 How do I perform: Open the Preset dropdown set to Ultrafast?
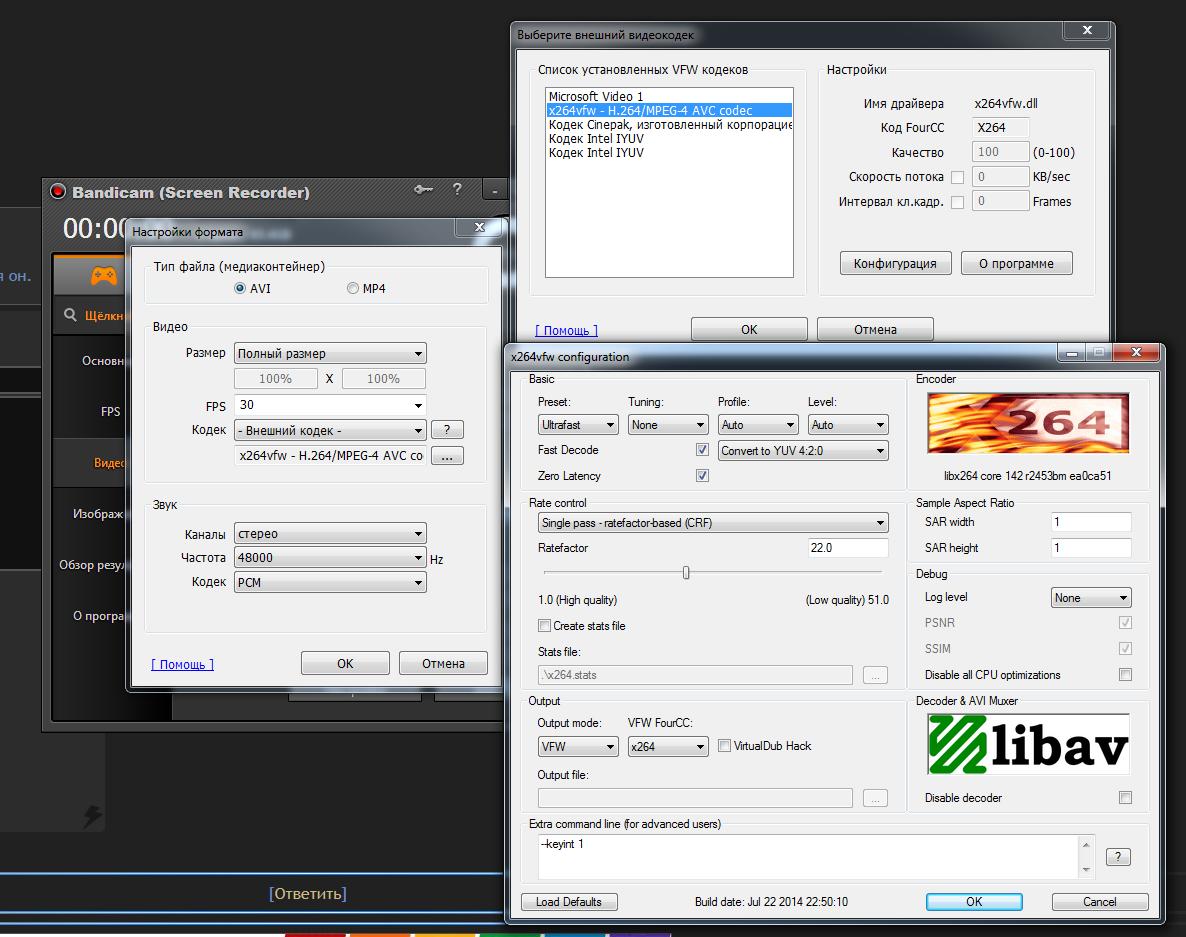click(x=579, y=425)
